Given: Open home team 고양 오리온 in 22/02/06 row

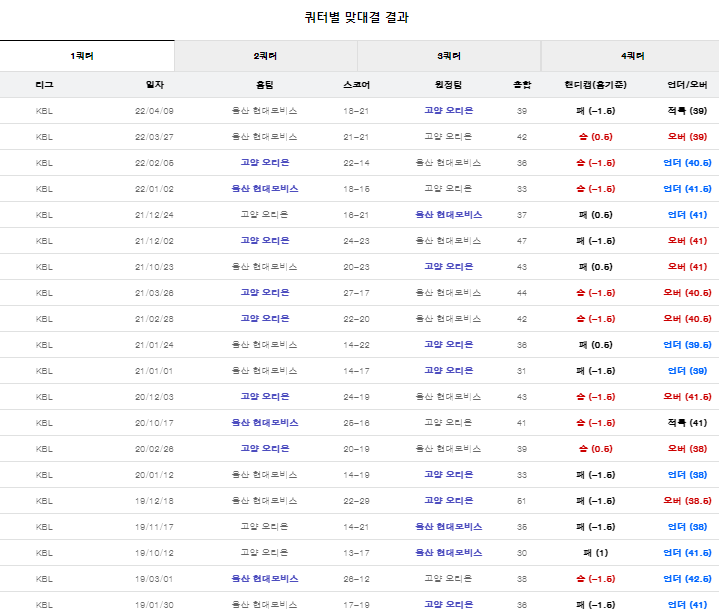Looking at the screenshot, I should [x=265, y=162].
